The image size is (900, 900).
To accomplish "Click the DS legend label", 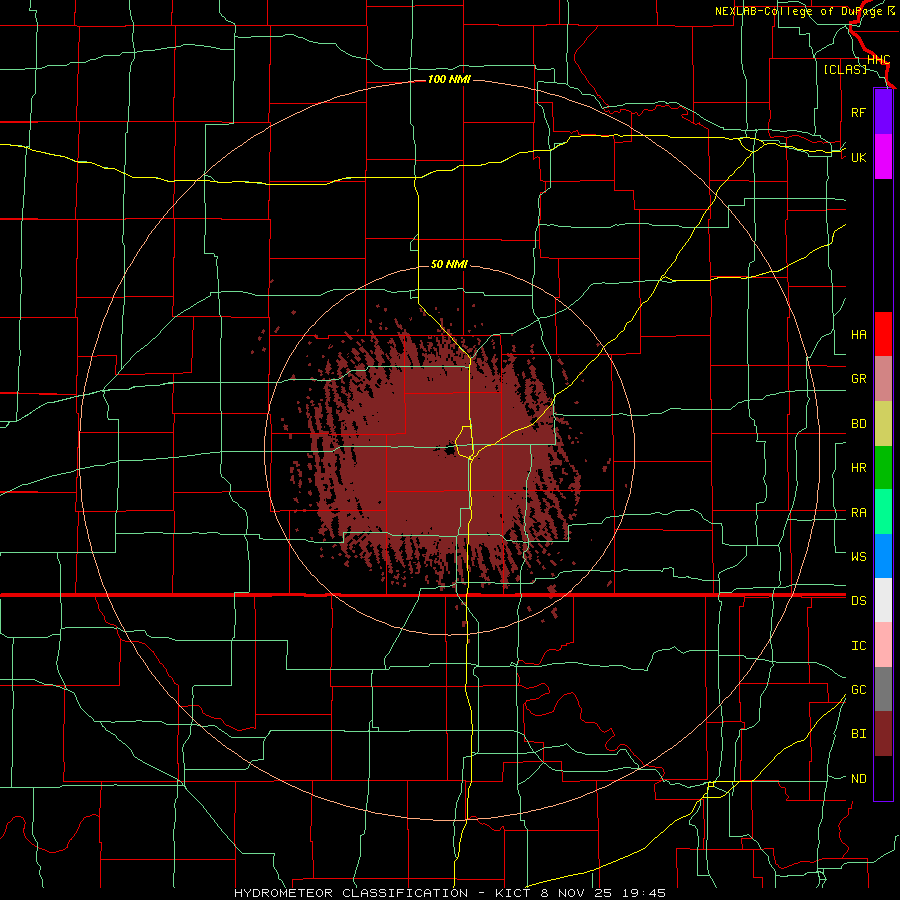I will tap(858, 600).
